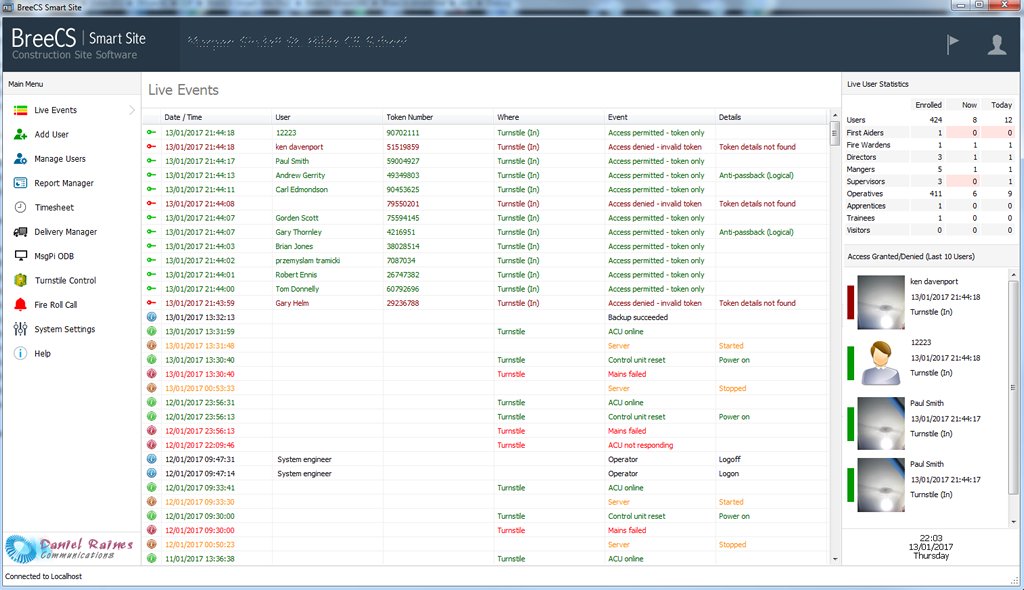Viewport: 1024px width, 590px height.
Task: Click System Settings menu label
Action: point(65,329)
